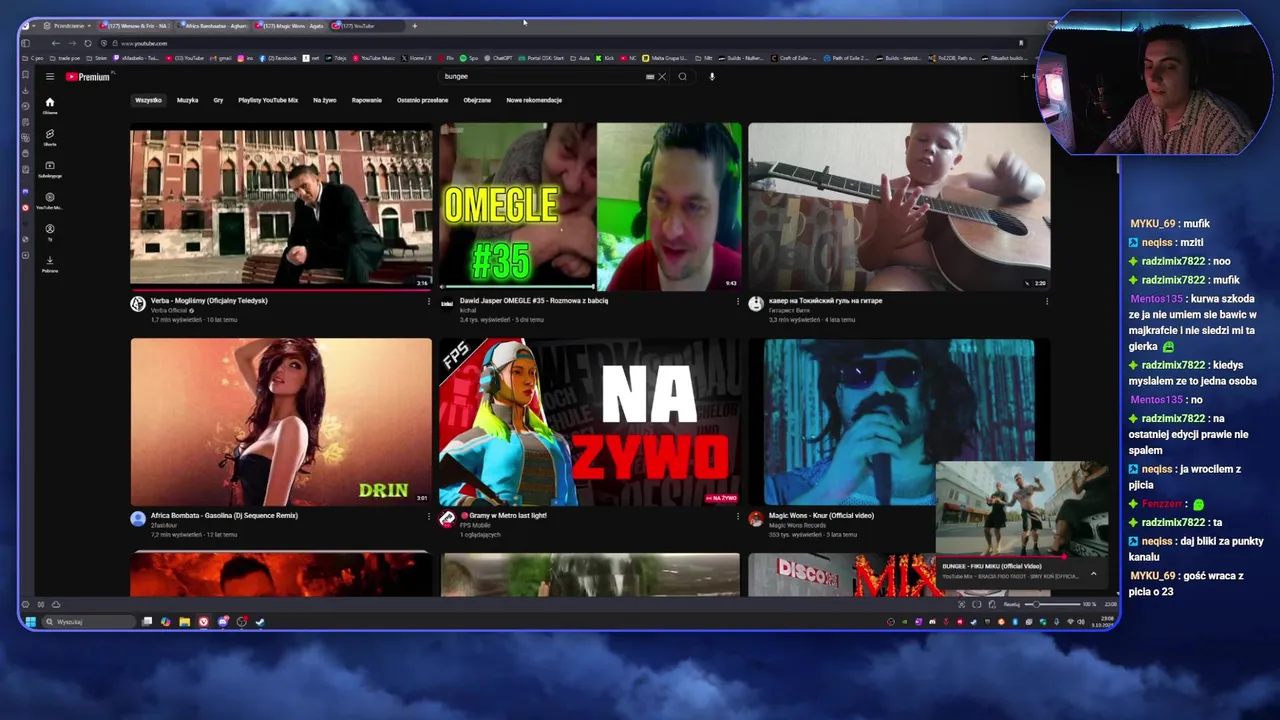
Task: Start voice search with the microphone
Action: [712, 77]
